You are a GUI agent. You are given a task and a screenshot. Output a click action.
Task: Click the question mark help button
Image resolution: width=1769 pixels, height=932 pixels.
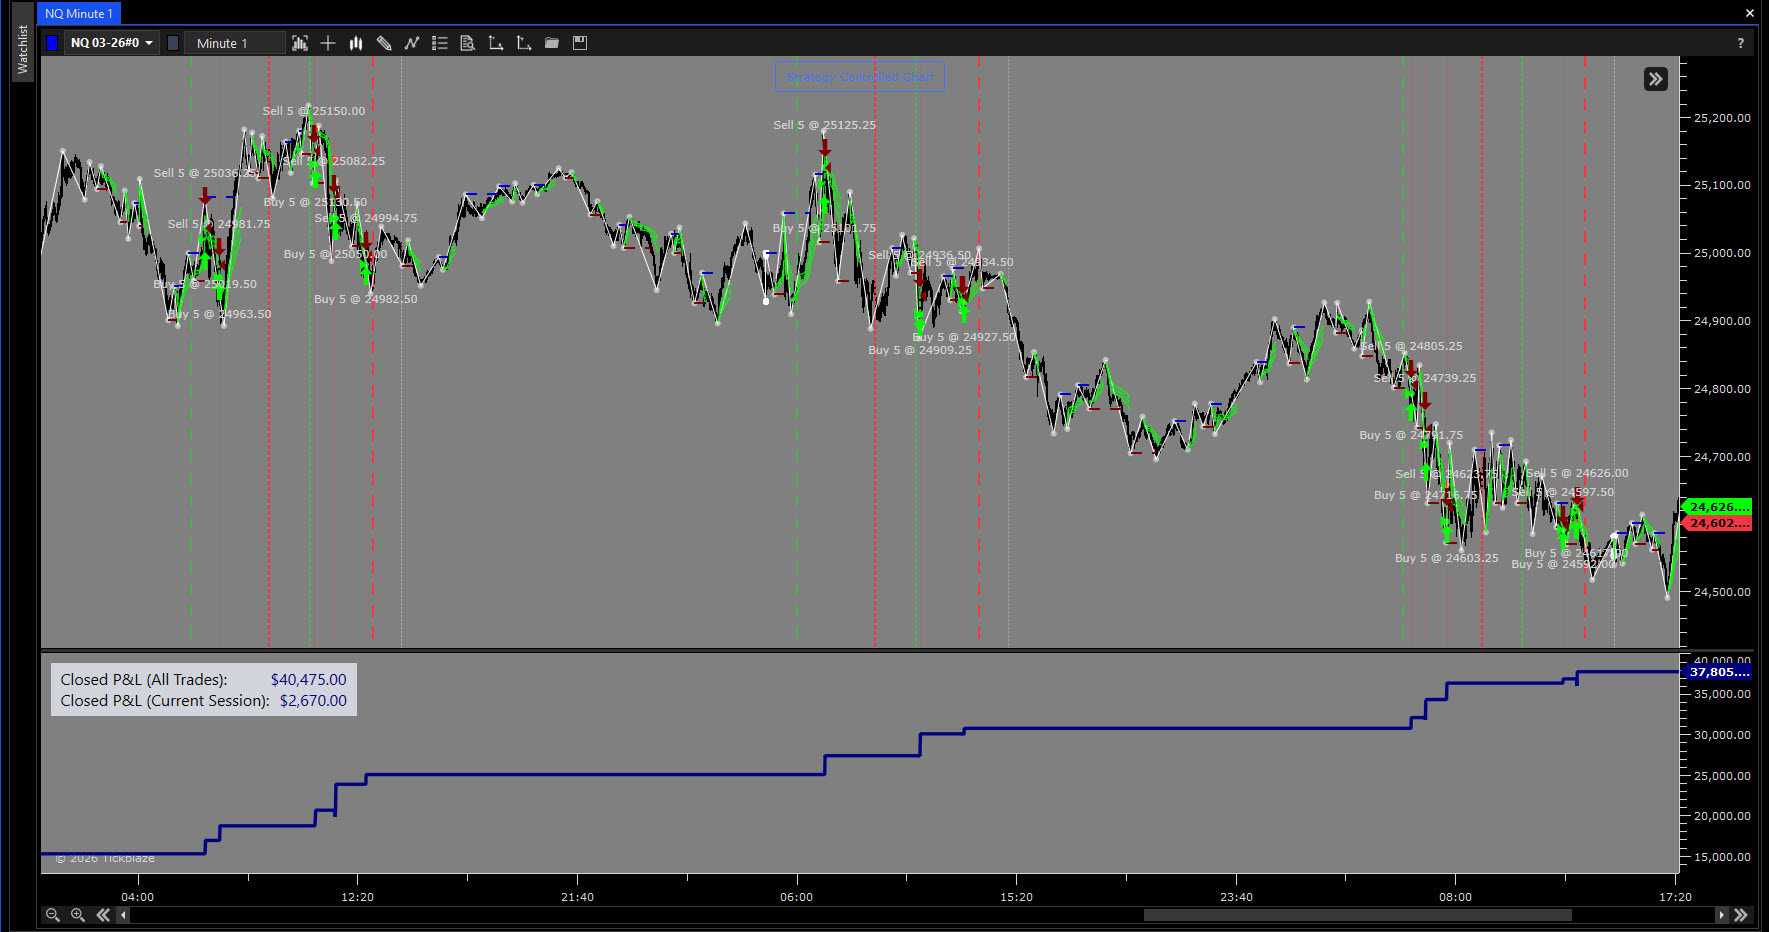point(1741,43)
